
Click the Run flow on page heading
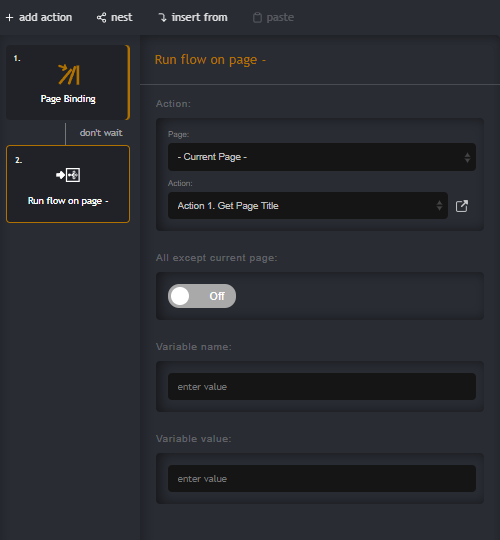click(210, 60)
